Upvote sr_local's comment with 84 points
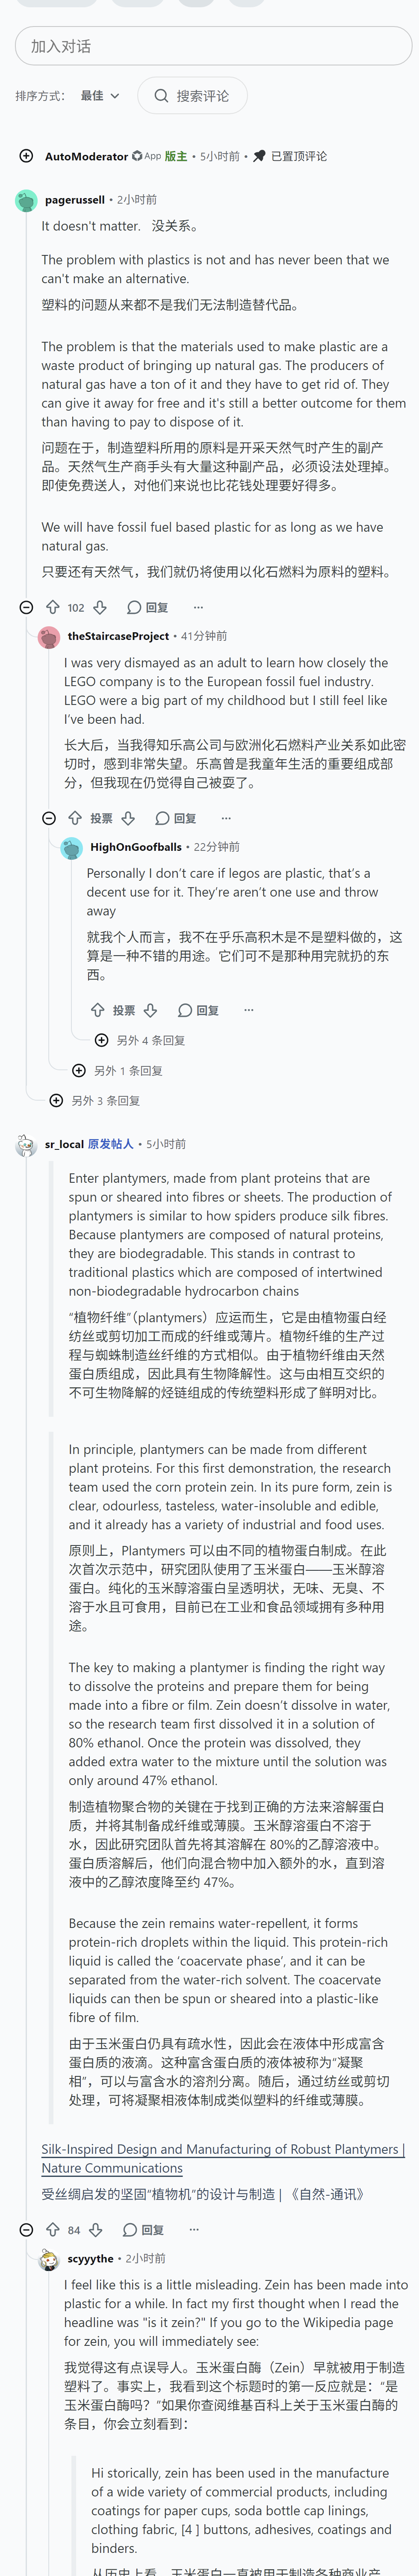419x2576 pixels. coord(53,2229)
